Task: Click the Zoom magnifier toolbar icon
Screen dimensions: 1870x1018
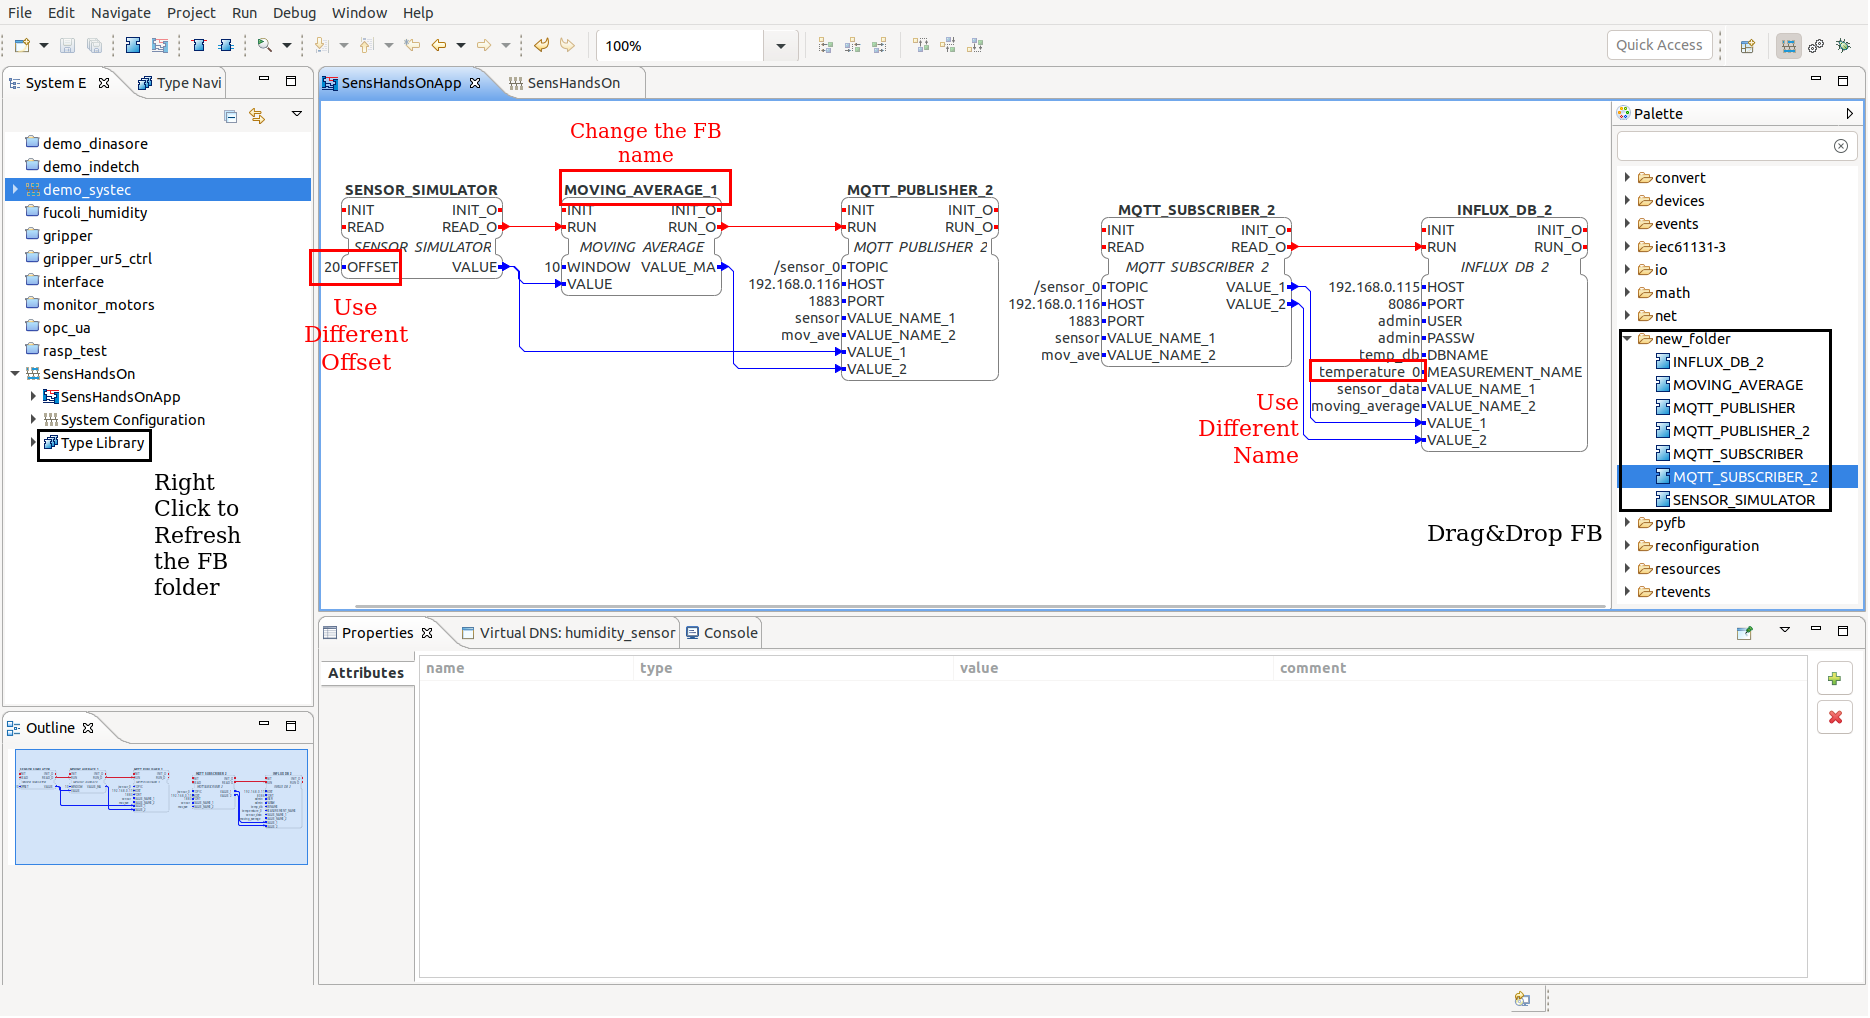Action: click(x=264, y=45)
